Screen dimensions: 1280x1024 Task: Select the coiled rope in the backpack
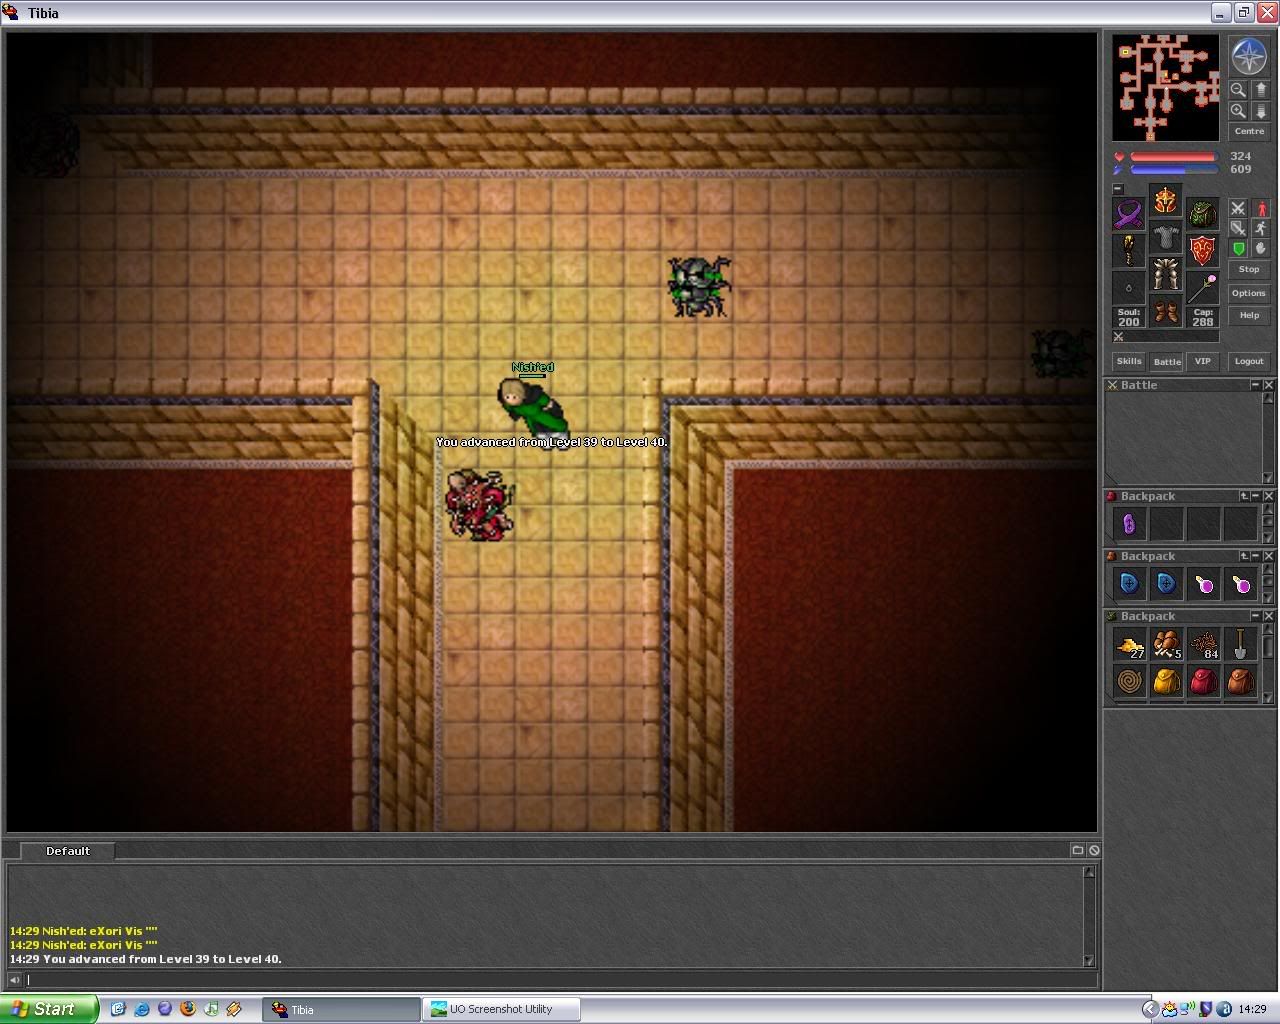[x=1129, y=682]
